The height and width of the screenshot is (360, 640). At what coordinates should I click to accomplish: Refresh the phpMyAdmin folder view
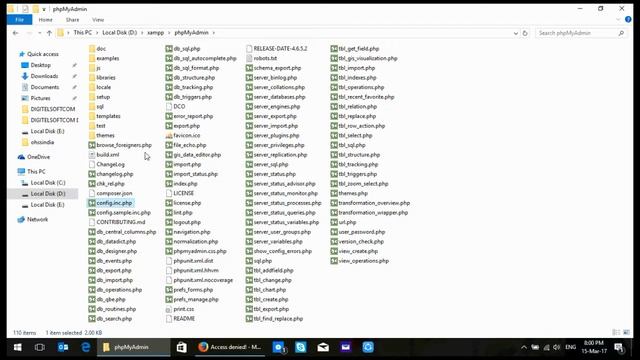pos(525,33)
